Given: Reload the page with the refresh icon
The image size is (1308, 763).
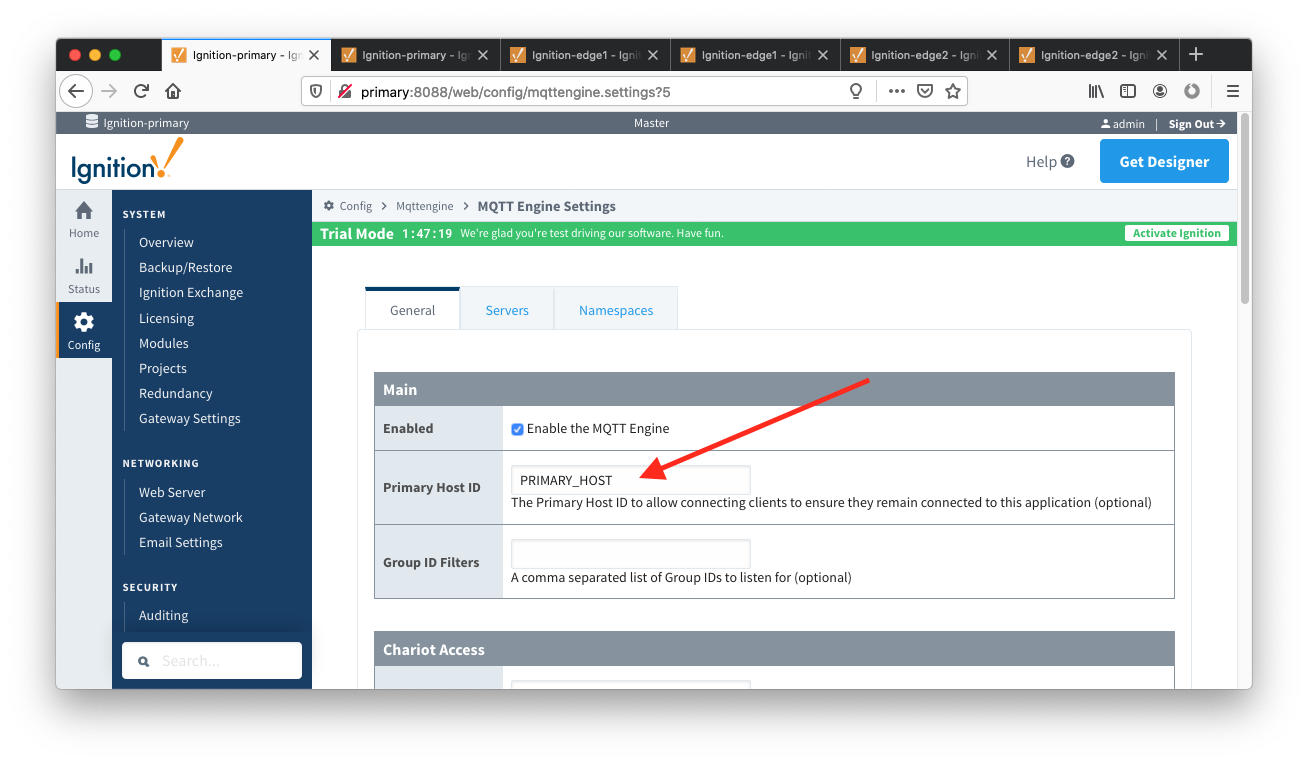Looking at the screenshot, I should click(x=141, y=91).
